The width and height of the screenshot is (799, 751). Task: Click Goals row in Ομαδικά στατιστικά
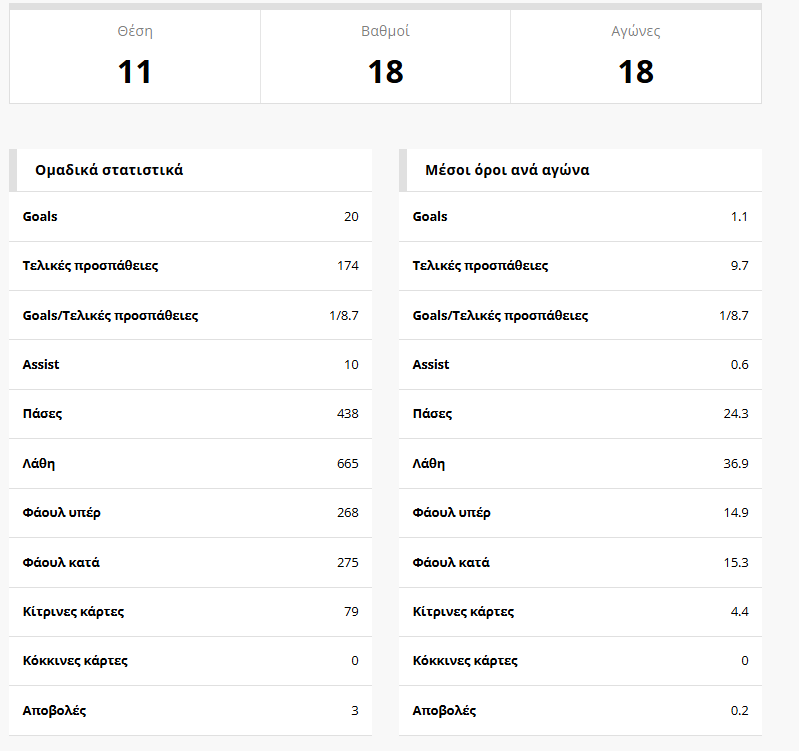tap(190, 217)
